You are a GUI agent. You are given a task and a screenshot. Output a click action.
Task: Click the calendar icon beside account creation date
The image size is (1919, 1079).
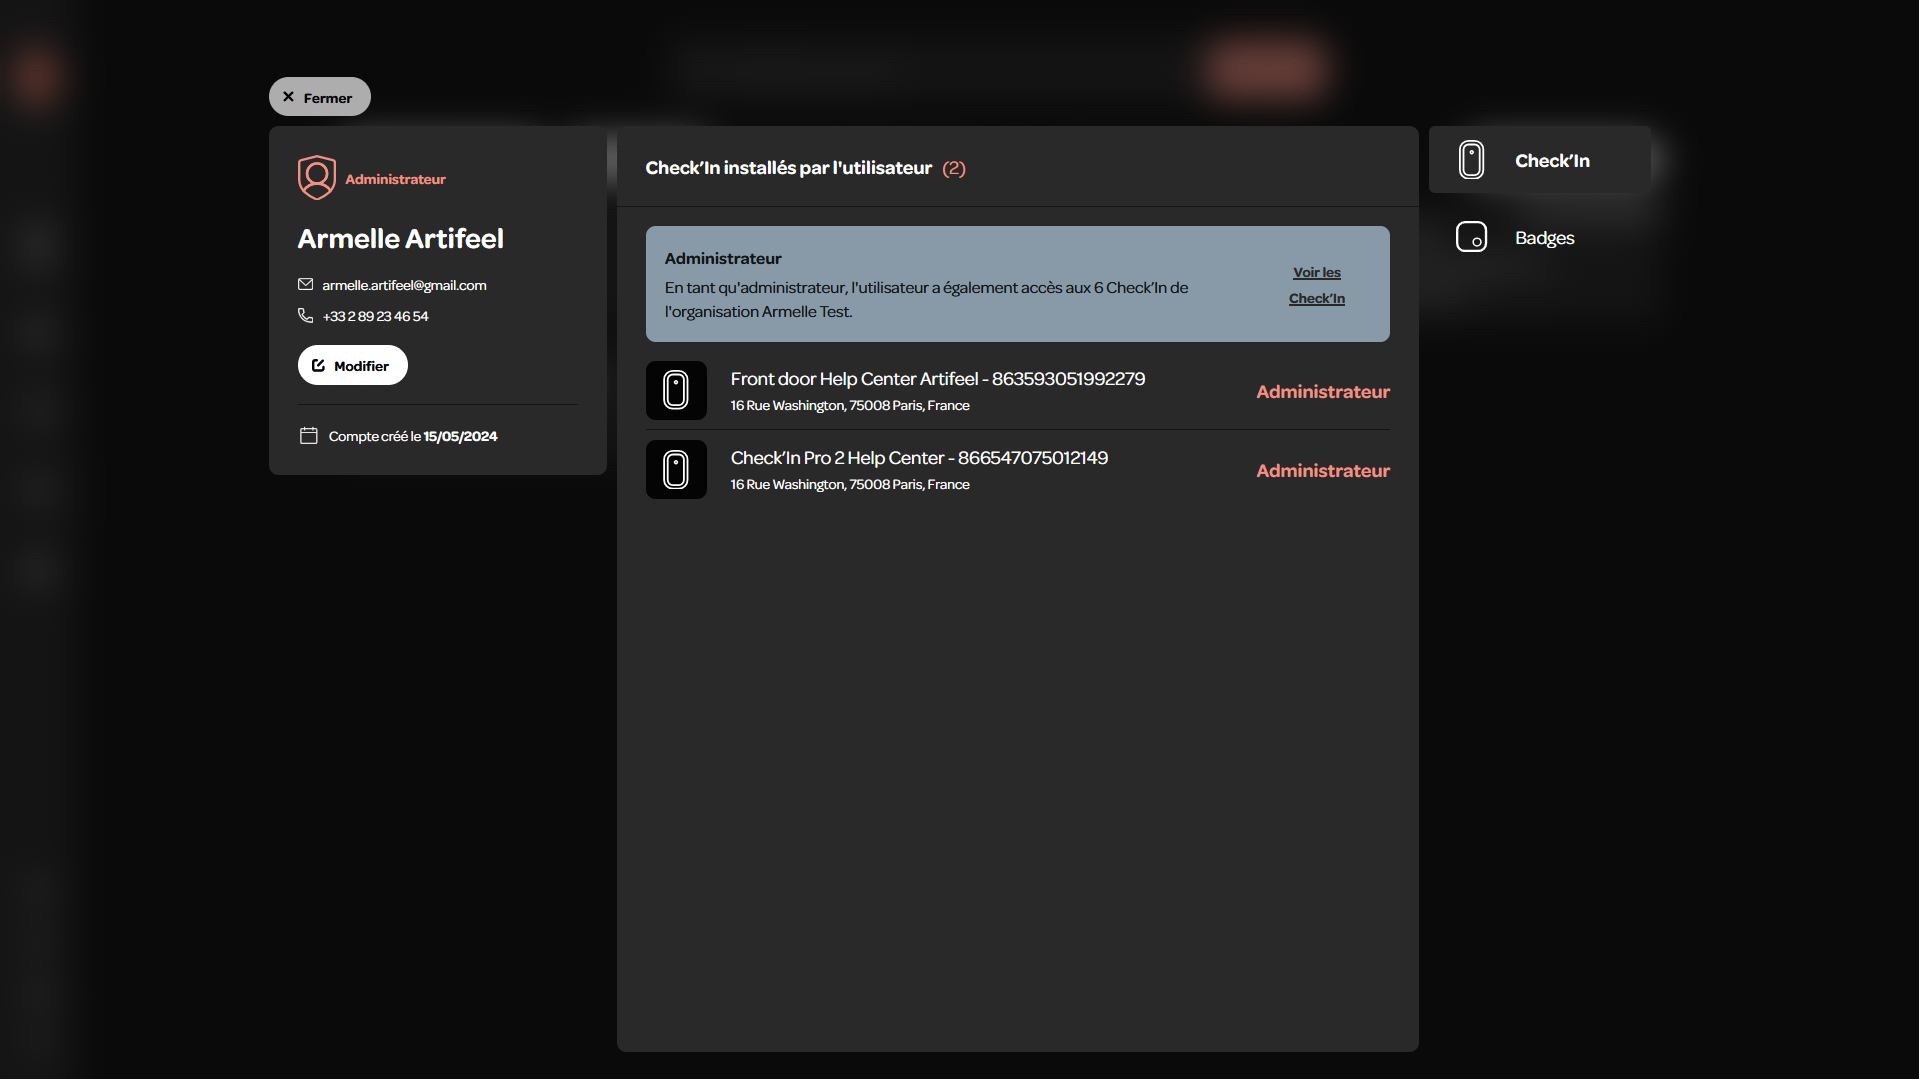click(308, 436)
